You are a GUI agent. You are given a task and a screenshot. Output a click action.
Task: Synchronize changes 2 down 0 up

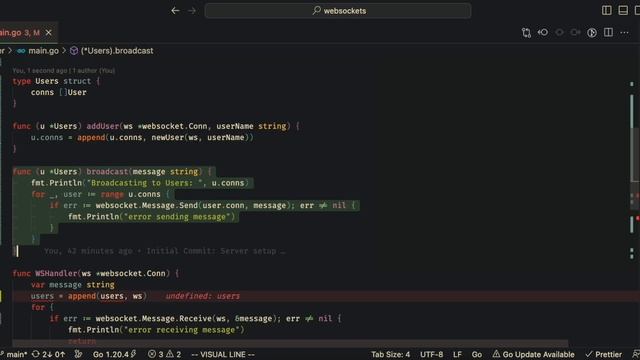[x=48, y=354]
